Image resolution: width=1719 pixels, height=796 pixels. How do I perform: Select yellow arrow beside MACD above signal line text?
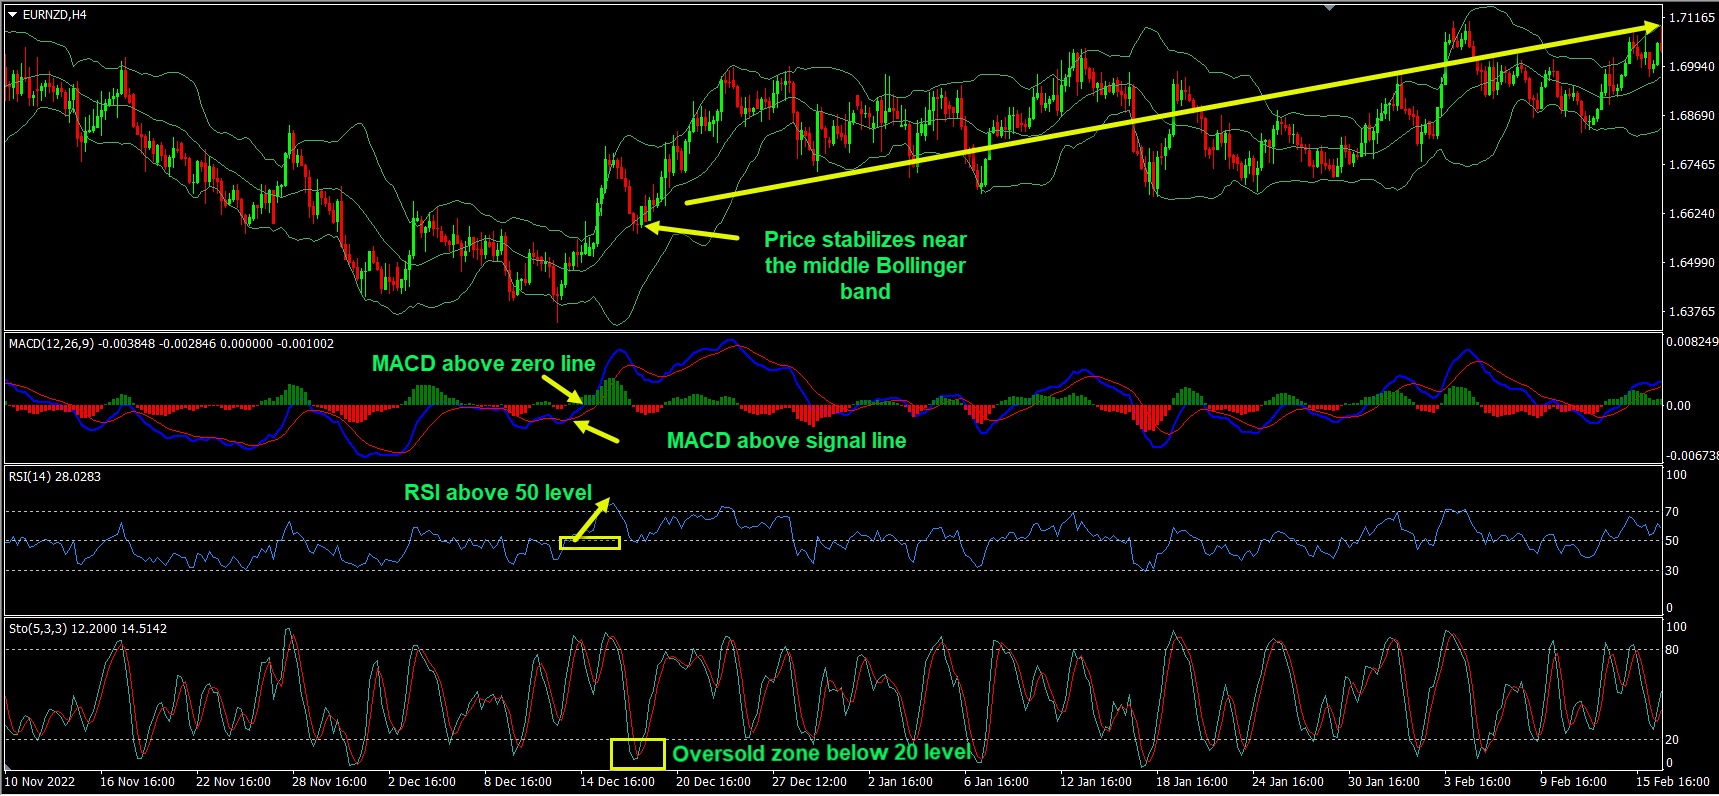point(597,432)
